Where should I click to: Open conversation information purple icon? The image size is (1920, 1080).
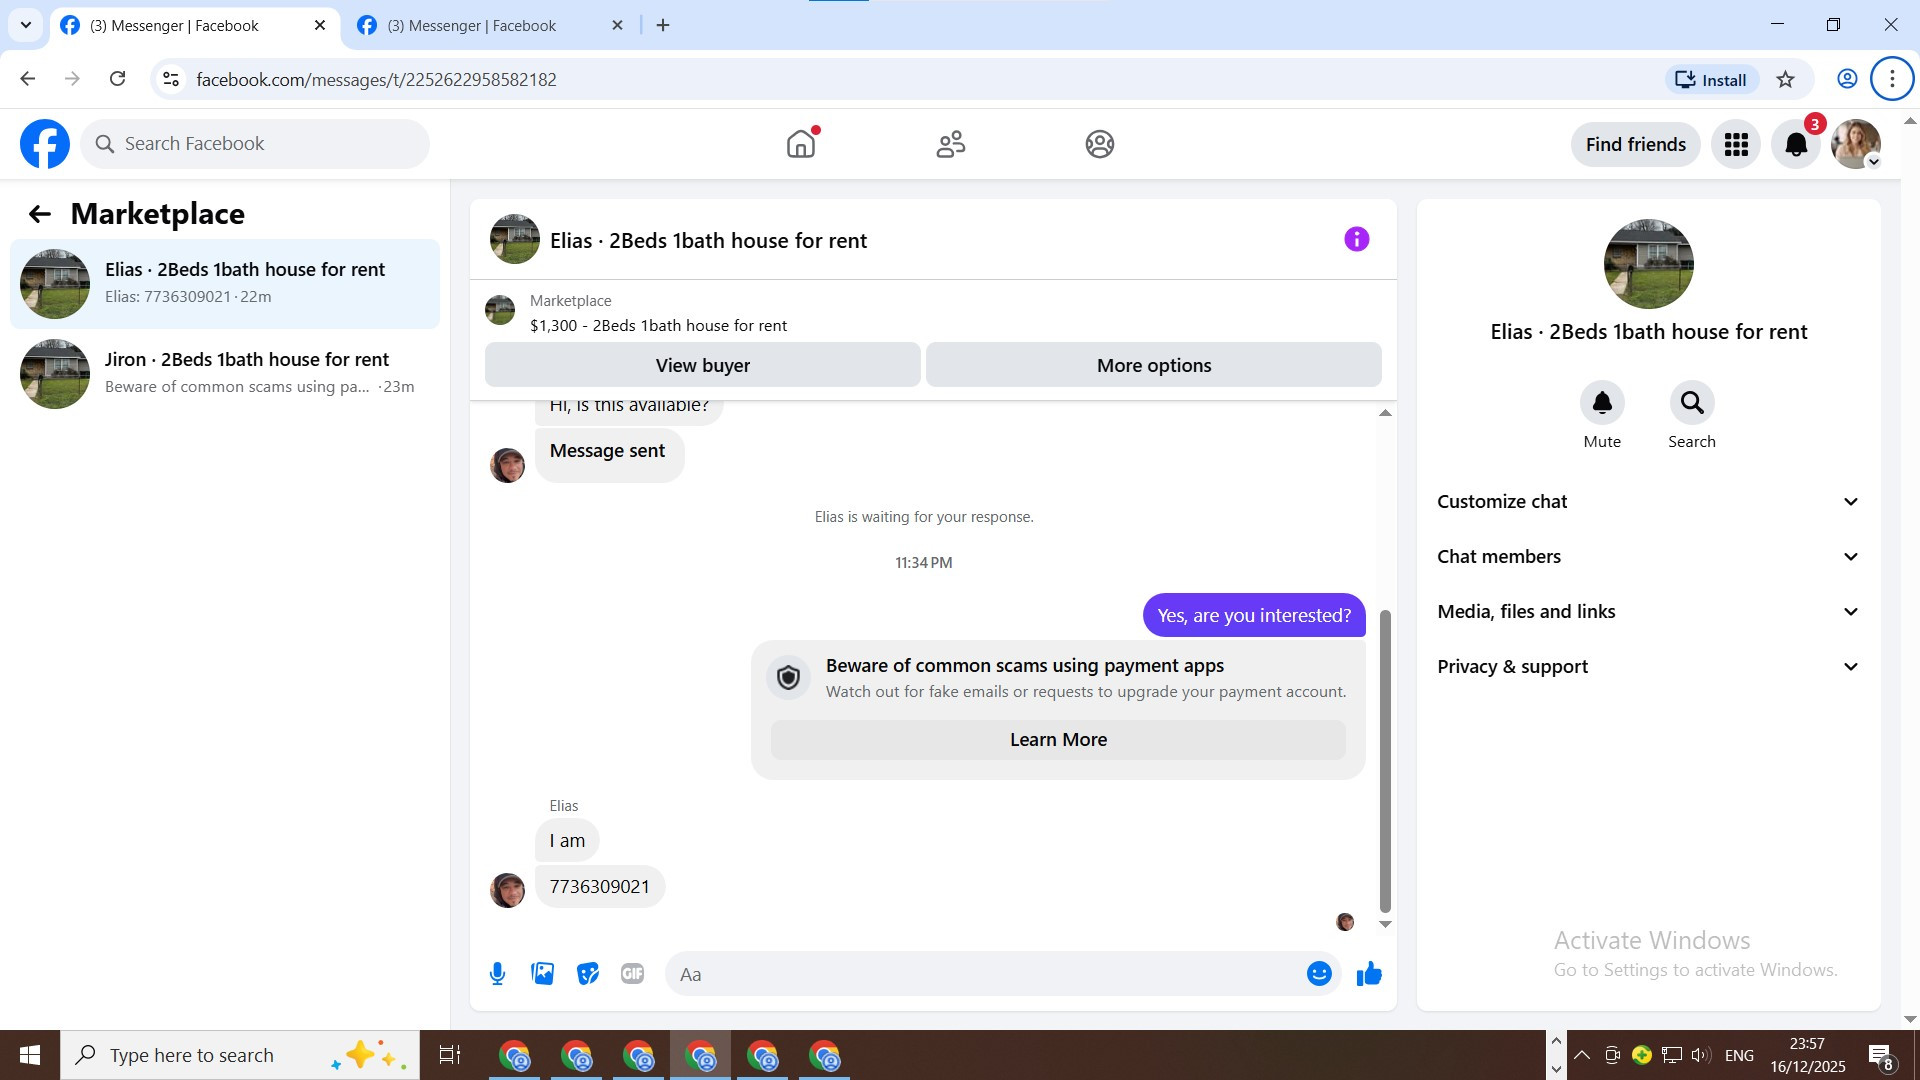[1356, 239]
